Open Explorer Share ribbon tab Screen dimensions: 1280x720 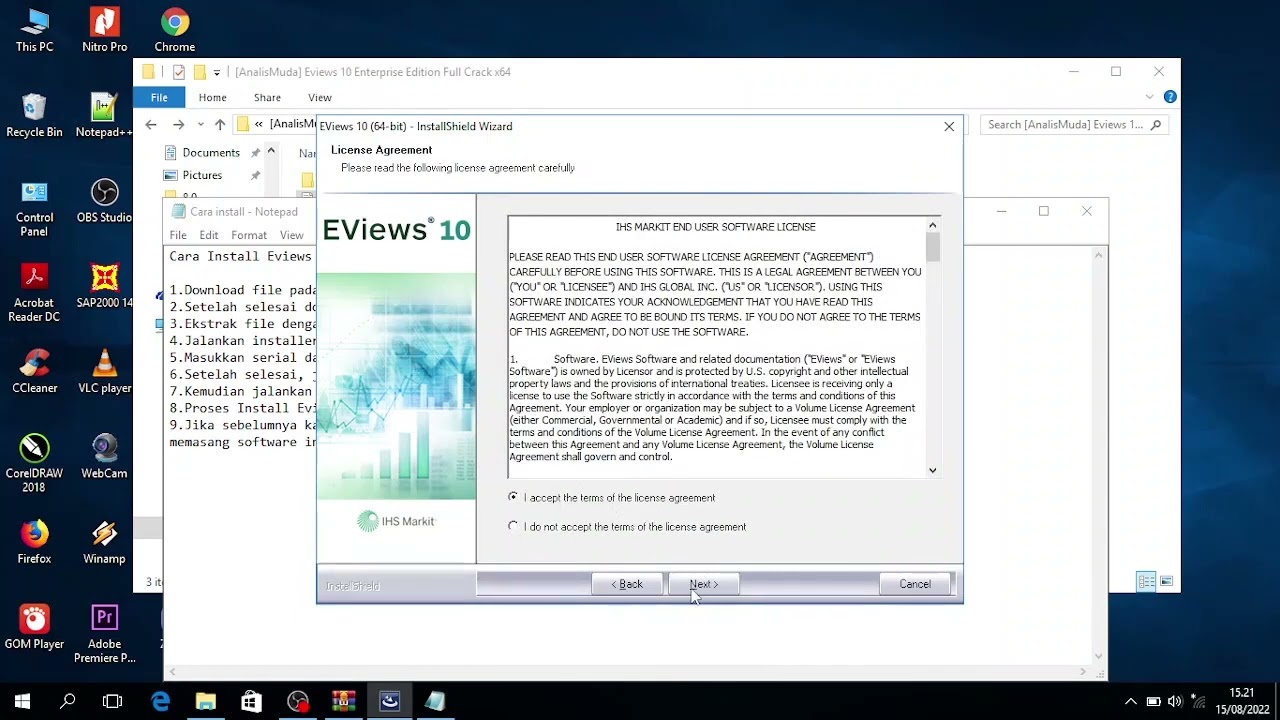[x=267, y=97]
